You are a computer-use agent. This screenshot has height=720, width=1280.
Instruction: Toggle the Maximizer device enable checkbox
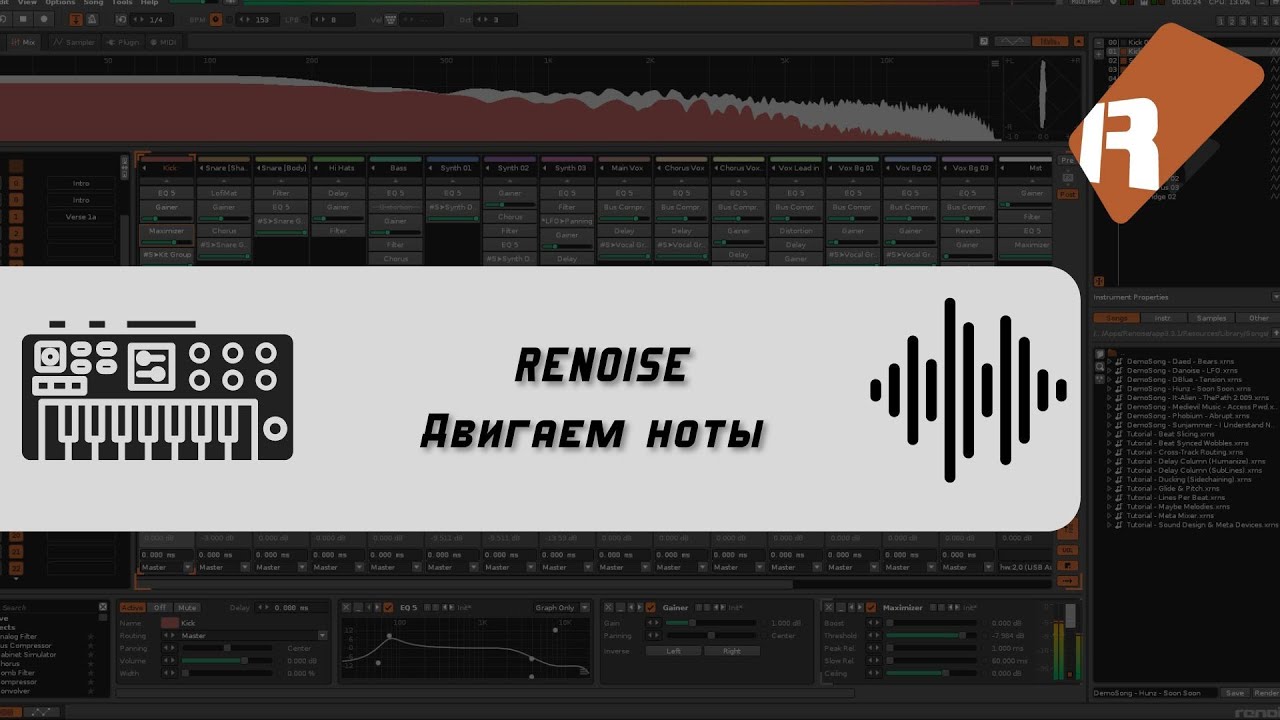click(x=871, y=607)
